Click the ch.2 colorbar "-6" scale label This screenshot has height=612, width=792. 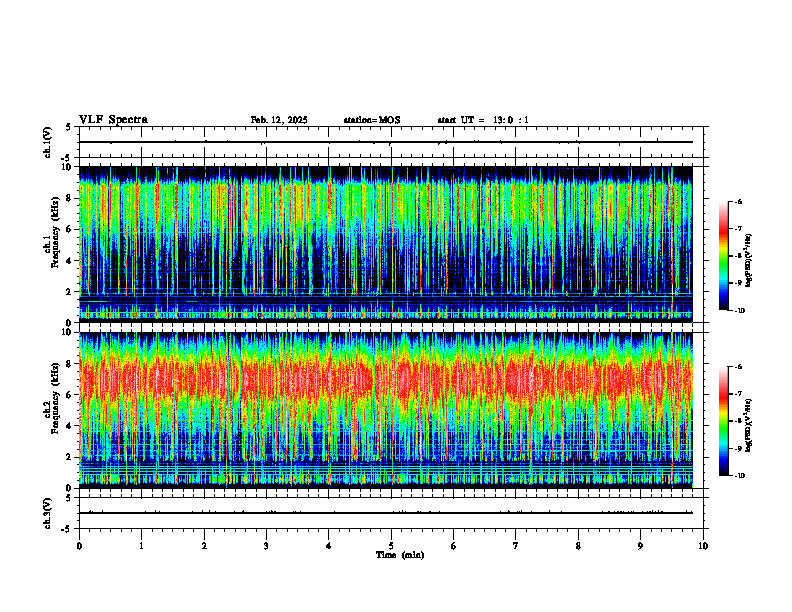click(738, 367)
